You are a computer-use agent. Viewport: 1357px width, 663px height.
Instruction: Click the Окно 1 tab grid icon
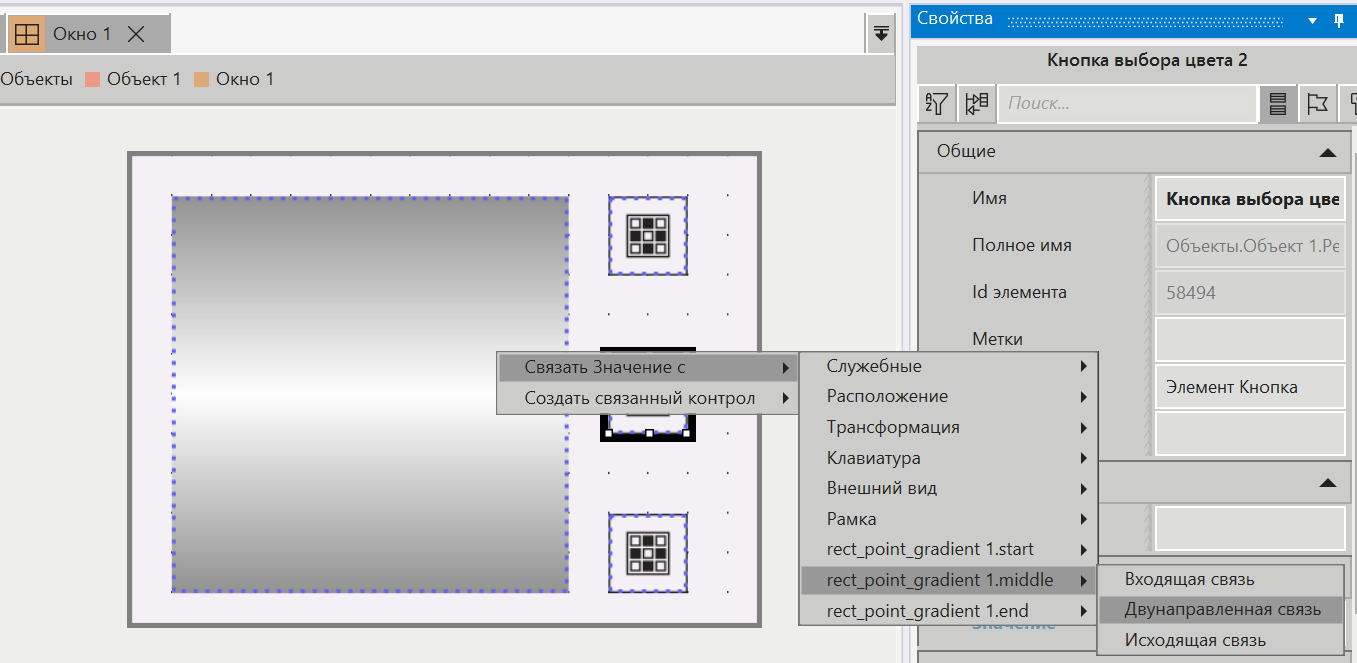[x=27, y=34]
